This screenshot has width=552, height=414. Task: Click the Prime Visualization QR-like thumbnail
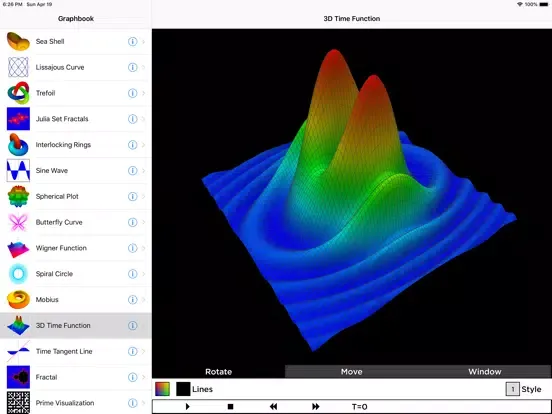coord(18,402)
